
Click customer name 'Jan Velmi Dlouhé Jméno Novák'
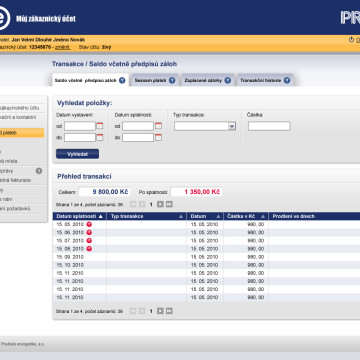pyautogui.click(x=48, y=40)
